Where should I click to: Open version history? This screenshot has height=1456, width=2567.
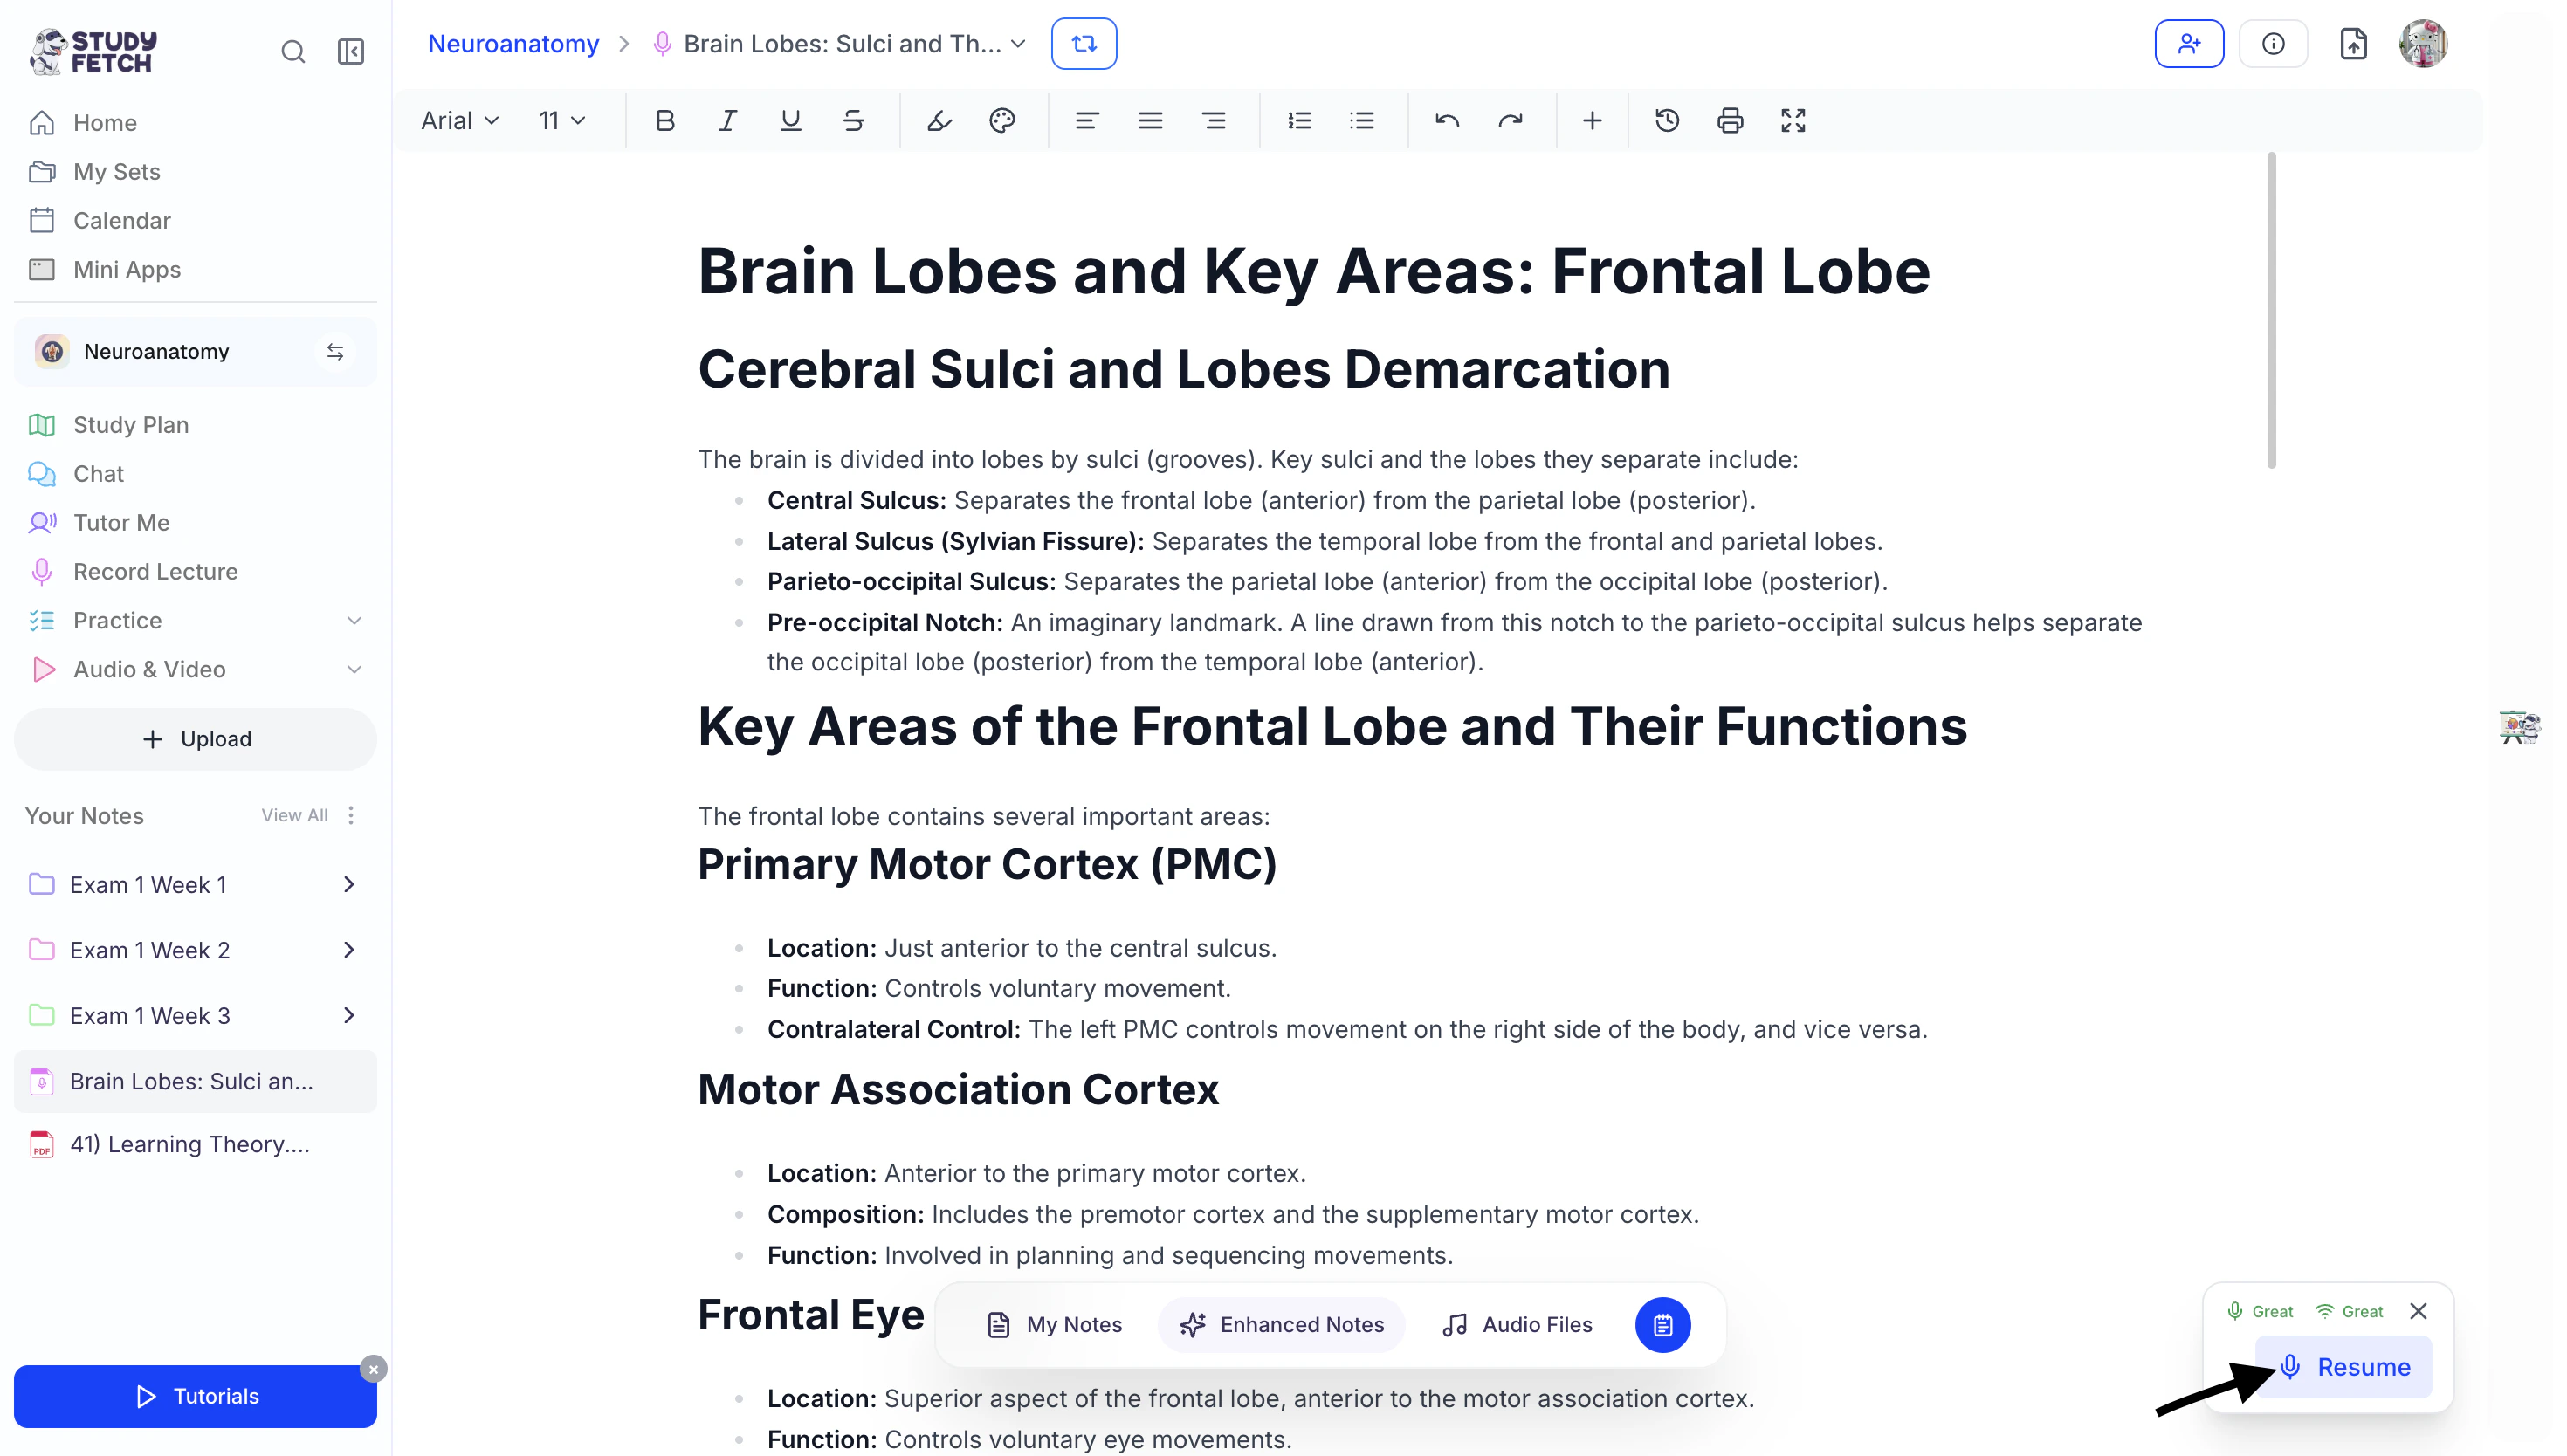tap(1667, 121)
